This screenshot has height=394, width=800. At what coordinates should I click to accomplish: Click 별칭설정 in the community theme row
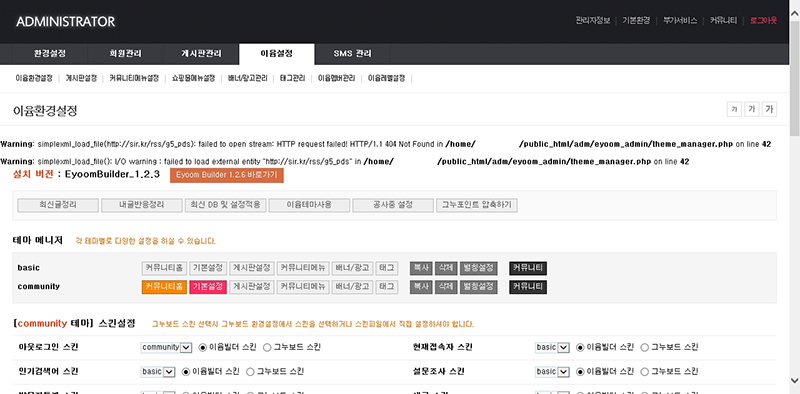click(479, 287)
